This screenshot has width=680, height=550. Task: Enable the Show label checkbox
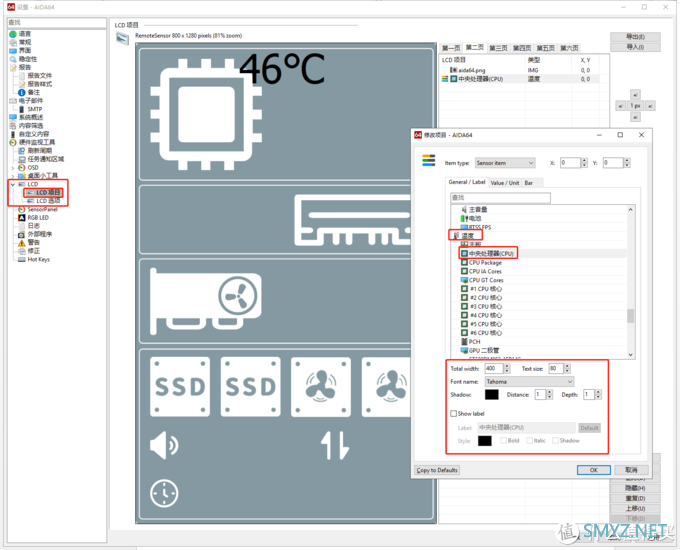454,414
